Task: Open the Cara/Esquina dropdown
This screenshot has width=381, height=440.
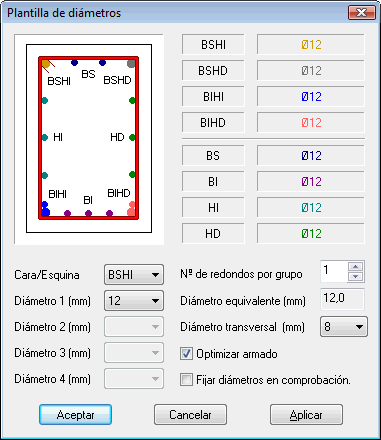Action: click(x=134, y=275)
